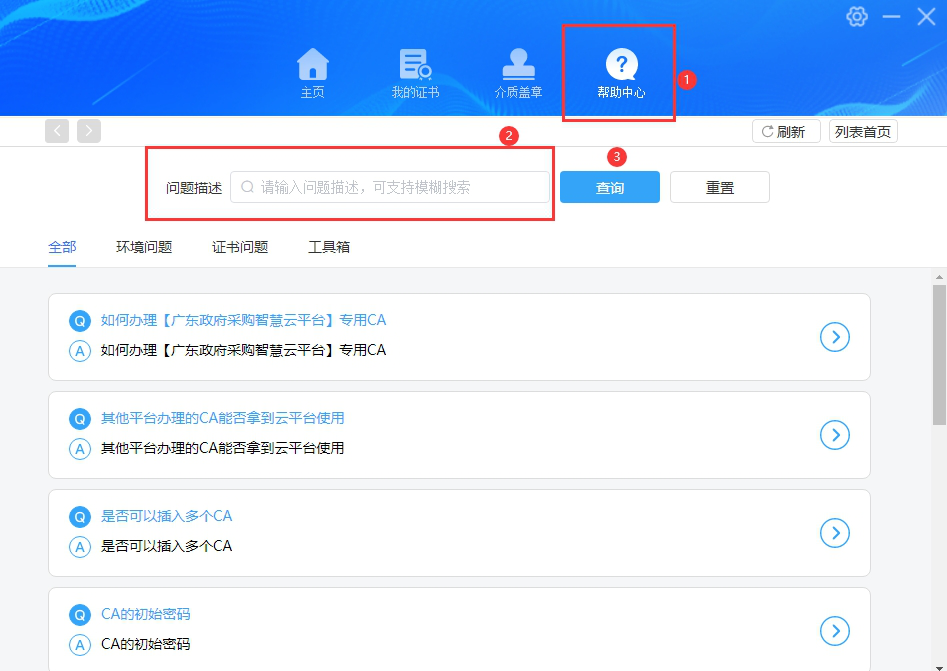This screenshot has height=671, width=947.
Task: Switch to the 环境问题 tab
Action: (144, 247)
